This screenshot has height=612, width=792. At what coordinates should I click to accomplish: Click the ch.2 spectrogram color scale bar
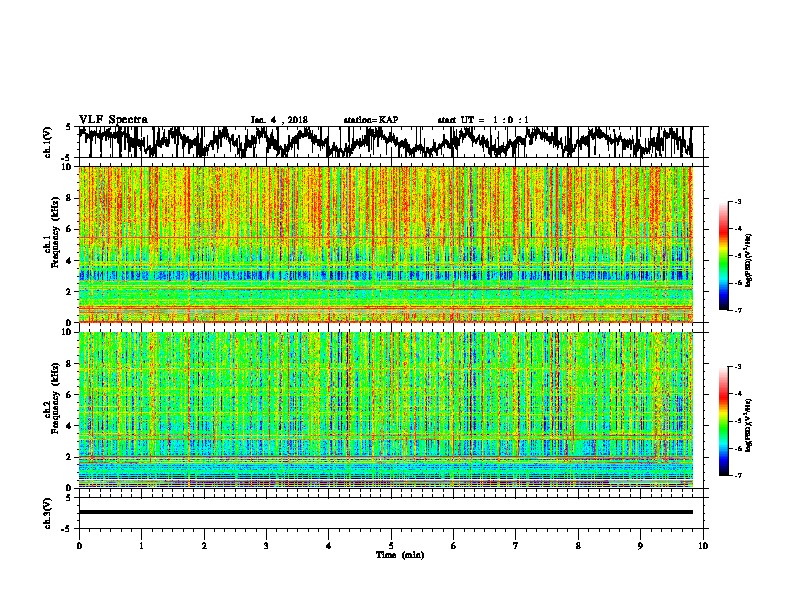(723, 421)
